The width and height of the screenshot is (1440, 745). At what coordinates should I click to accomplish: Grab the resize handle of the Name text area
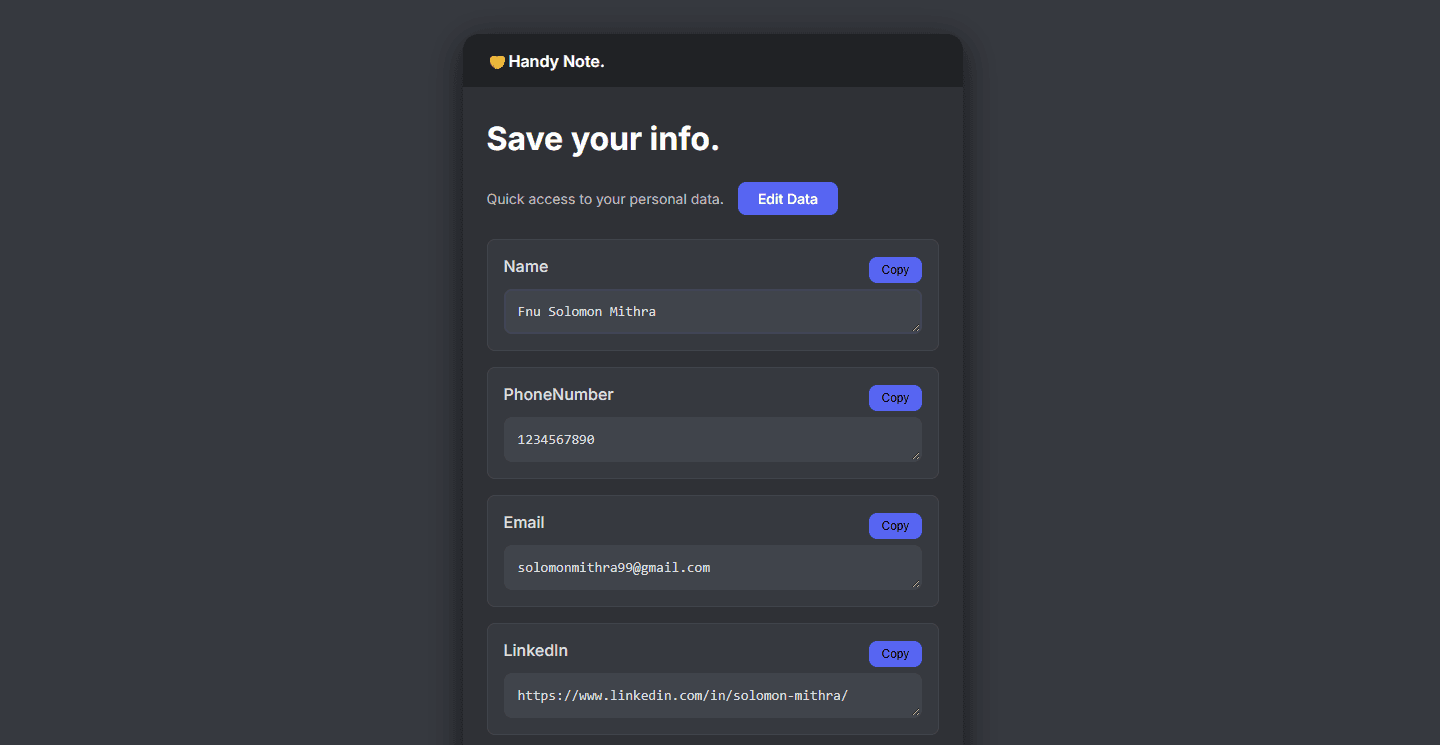[916, 328]
